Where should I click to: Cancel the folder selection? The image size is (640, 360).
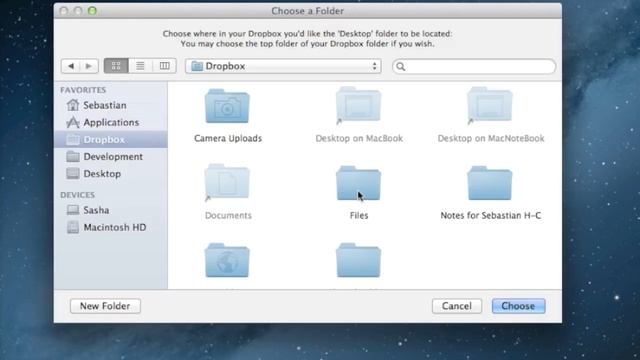457,306
